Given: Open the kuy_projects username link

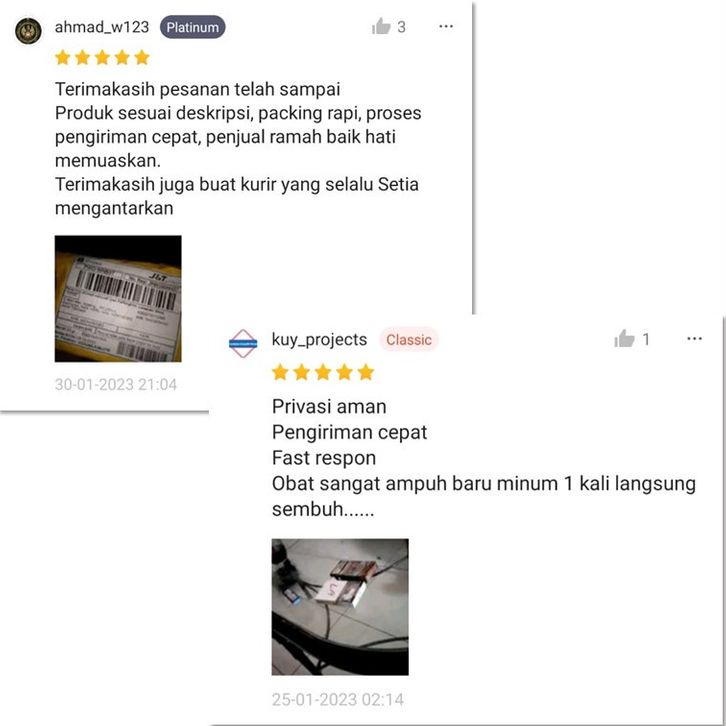Looking at the screenshot, I should pos(319,339).
